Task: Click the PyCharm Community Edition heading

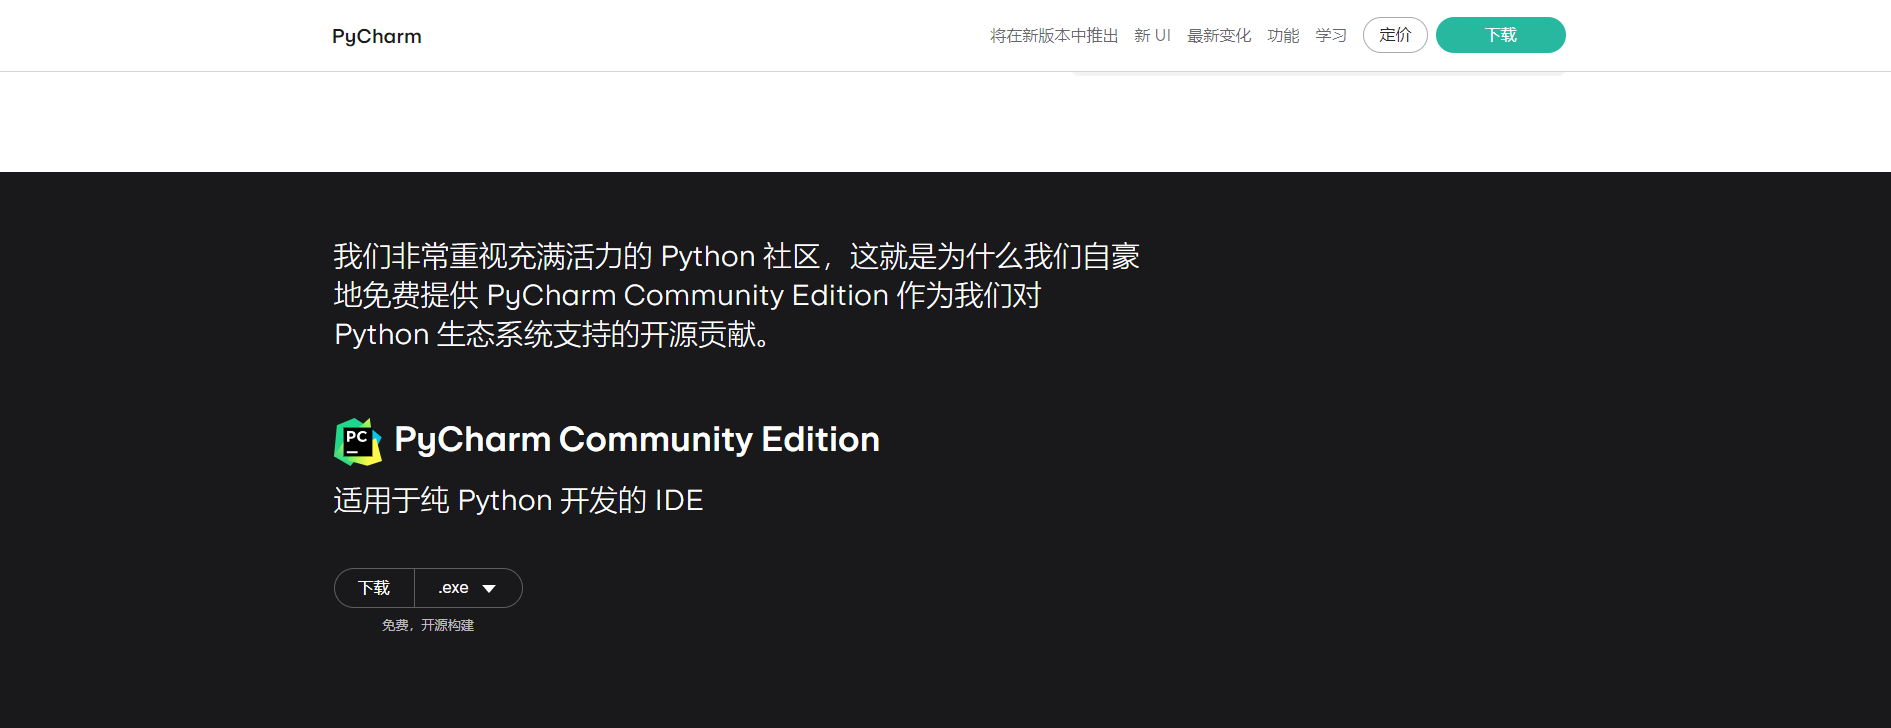Action: [637, 440]
